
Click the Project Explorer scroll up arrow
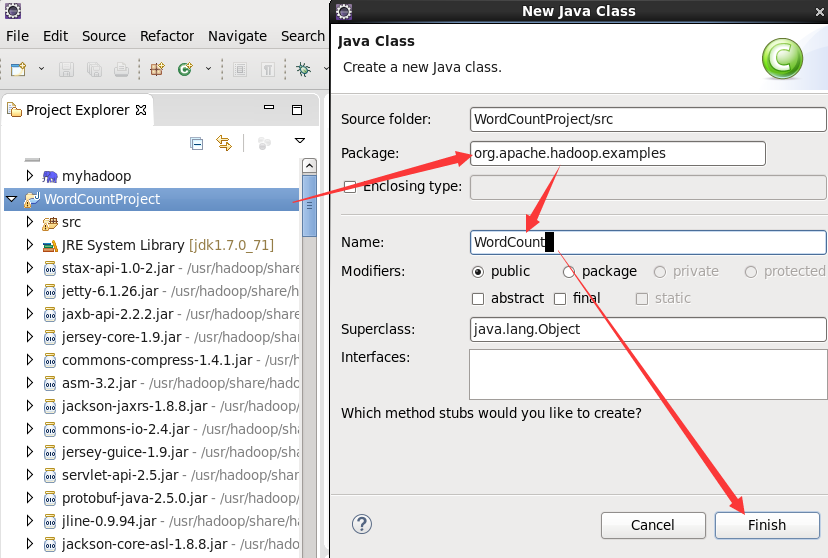[309, 166]
